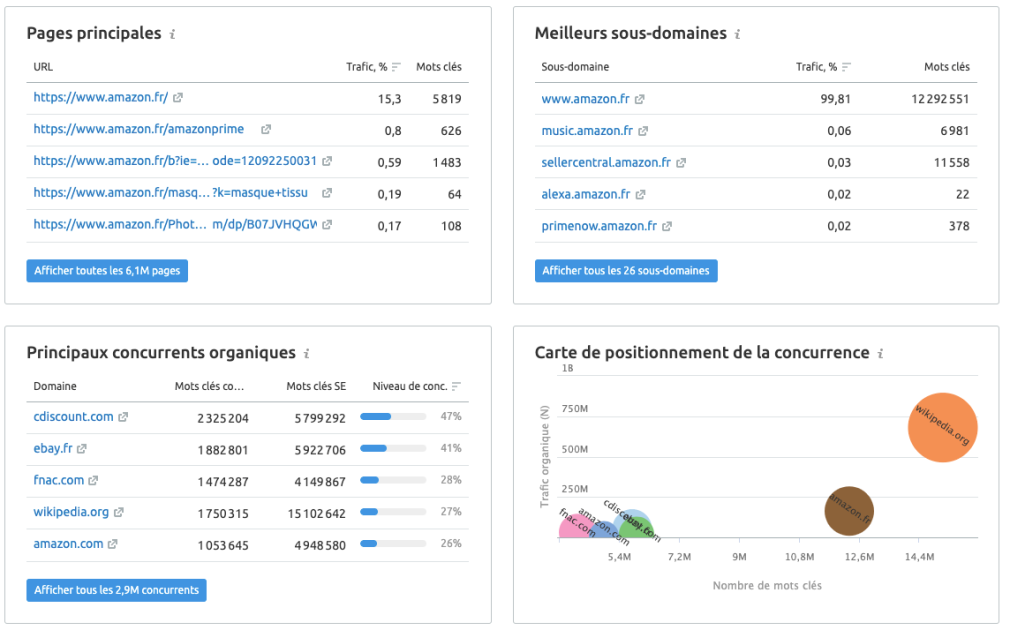Image resolution: width=1010 pixels, height=630 pixels.
Task: Open external link icon for wikipedia.org competitor
Action: pos(119,512)
